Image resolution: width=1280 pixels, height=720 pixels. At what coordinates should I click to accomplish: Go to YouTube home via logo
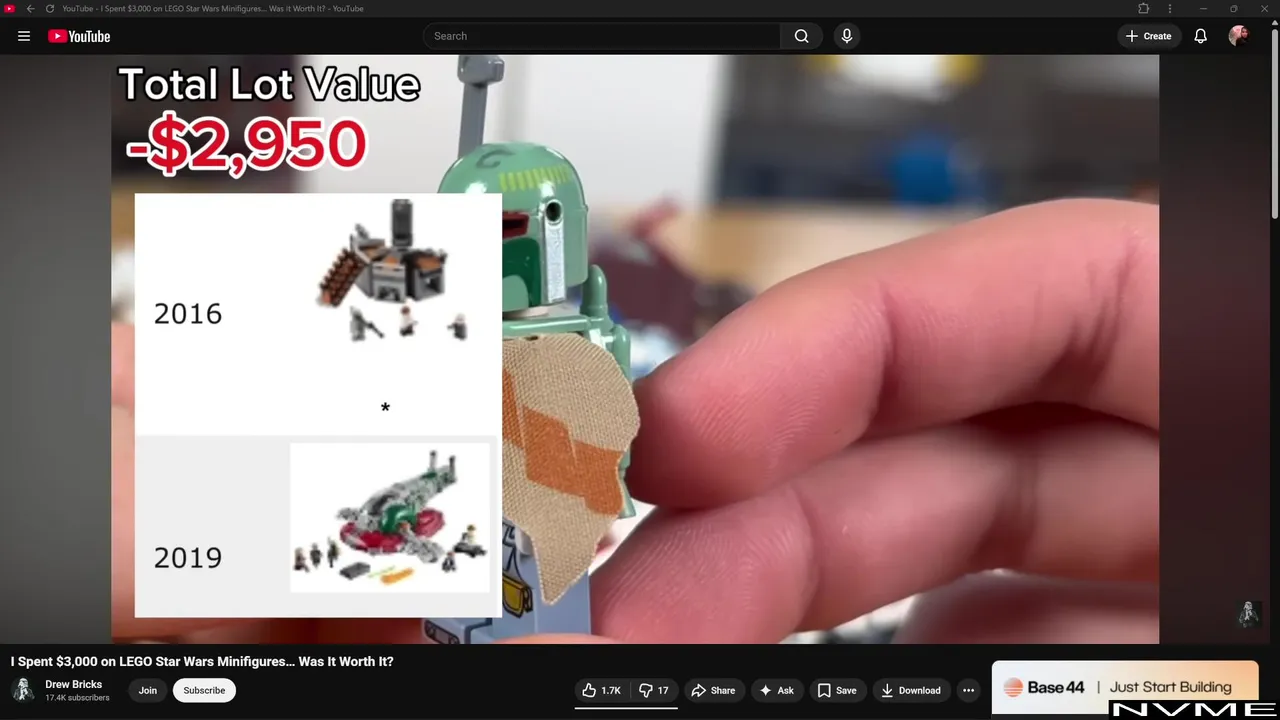79,36
